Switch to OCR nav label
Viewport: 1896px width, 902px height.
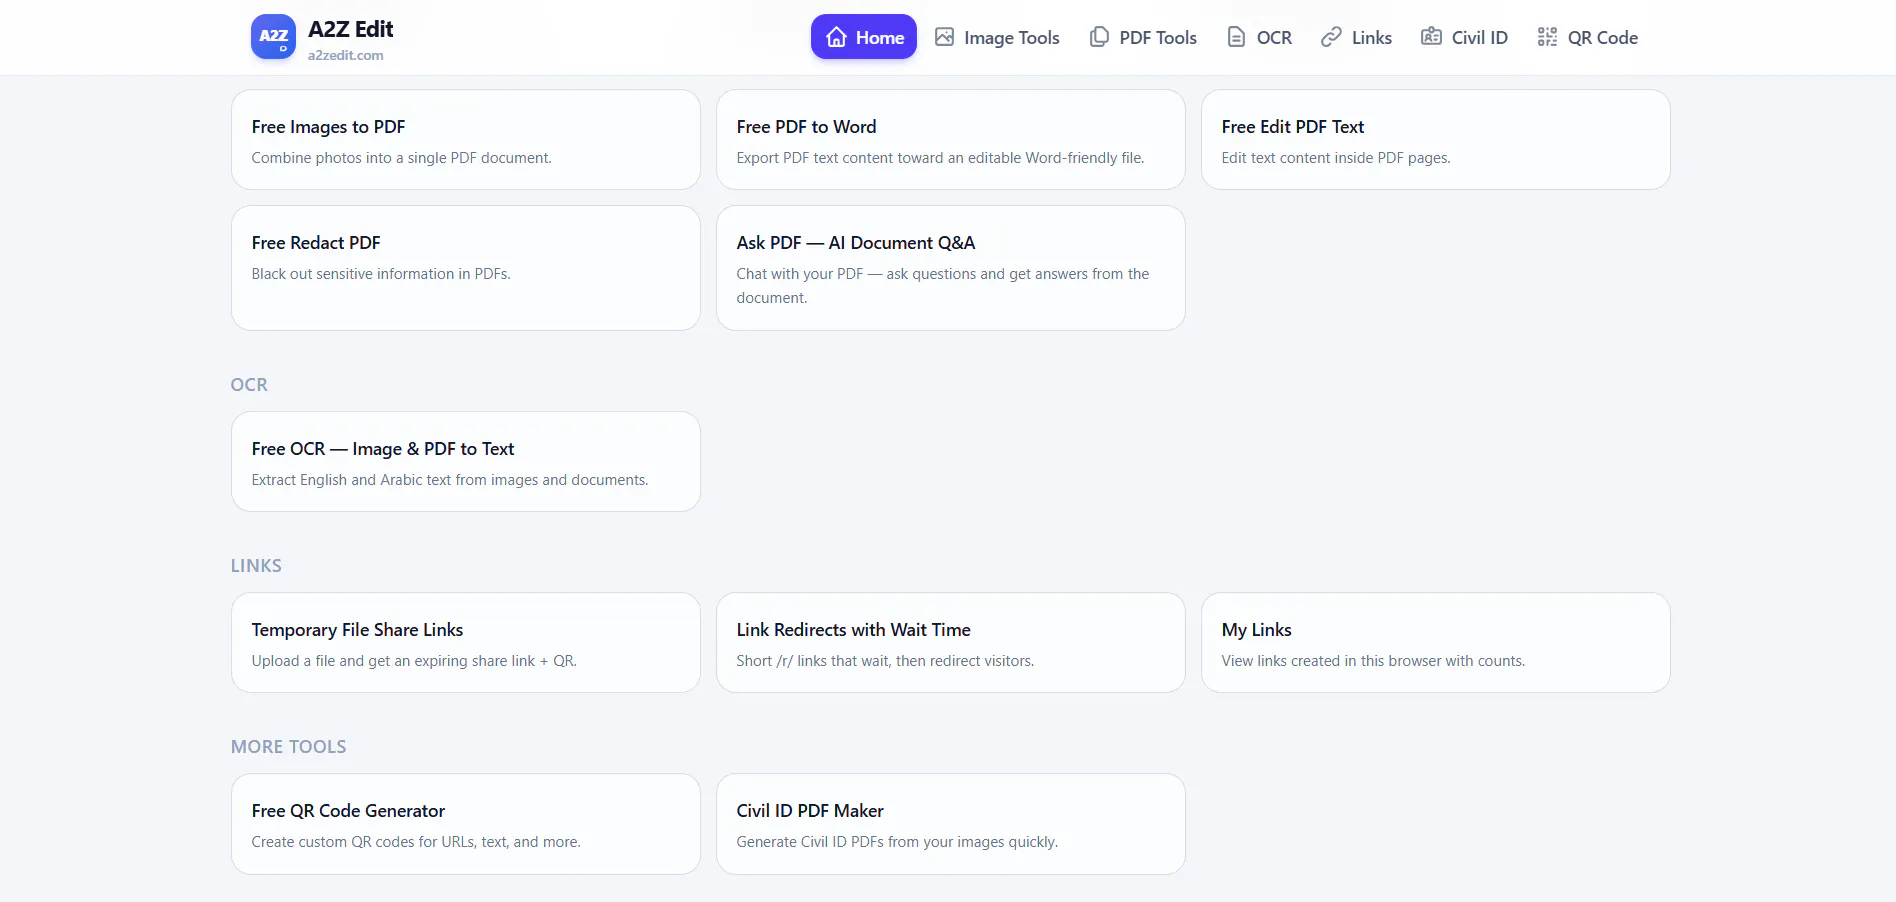1274,38
